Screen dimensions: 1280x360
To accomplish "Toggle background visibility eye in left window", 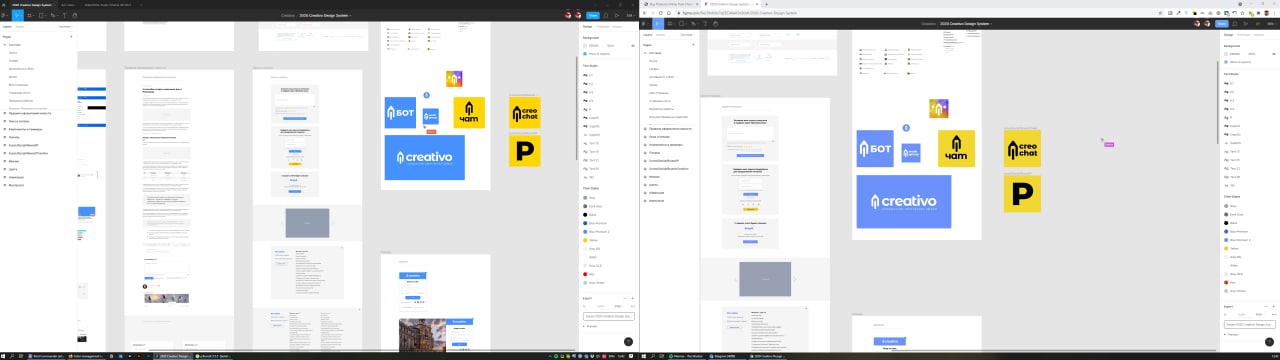I will (x=632, y=45).
